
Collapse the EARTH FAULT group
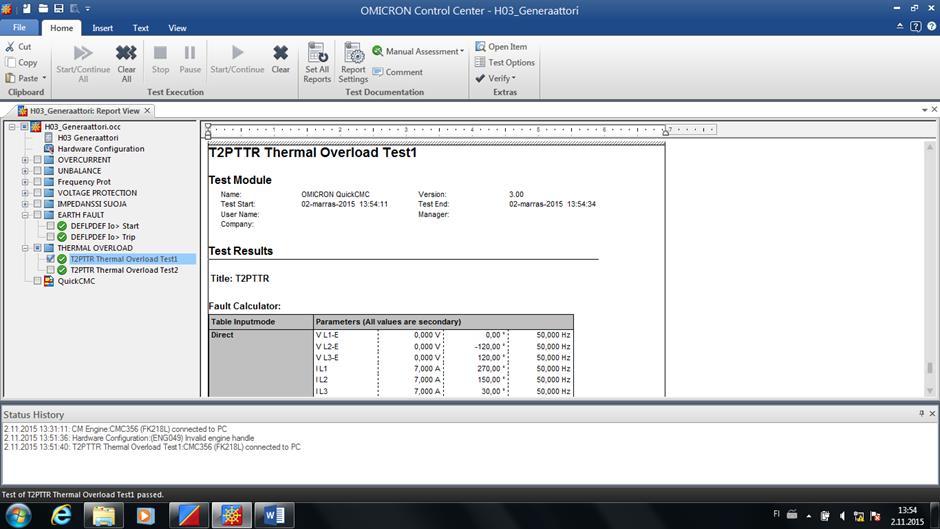point(25,215)
